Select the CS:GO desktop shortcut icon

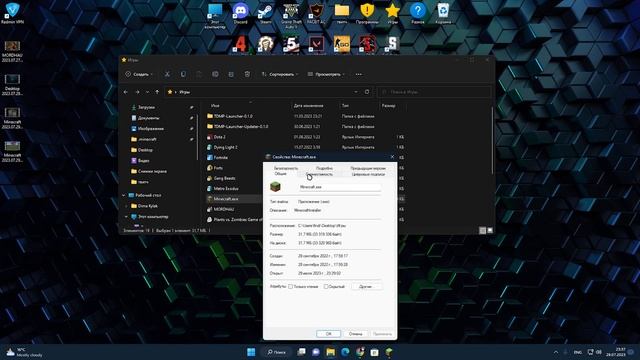click(x=342, y=44)
